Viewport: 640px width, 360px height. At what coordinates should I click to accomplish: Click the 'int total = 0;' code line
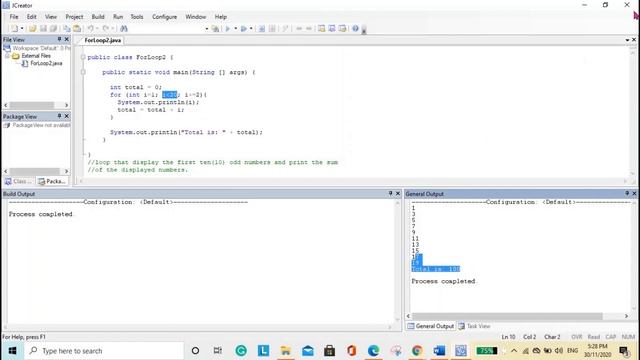pos(136,87)
